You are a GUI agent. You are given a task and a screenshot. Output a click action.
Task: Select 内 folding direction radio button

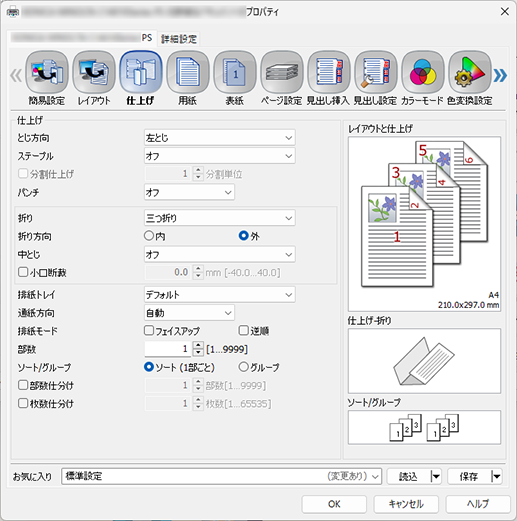click(149, 236)
